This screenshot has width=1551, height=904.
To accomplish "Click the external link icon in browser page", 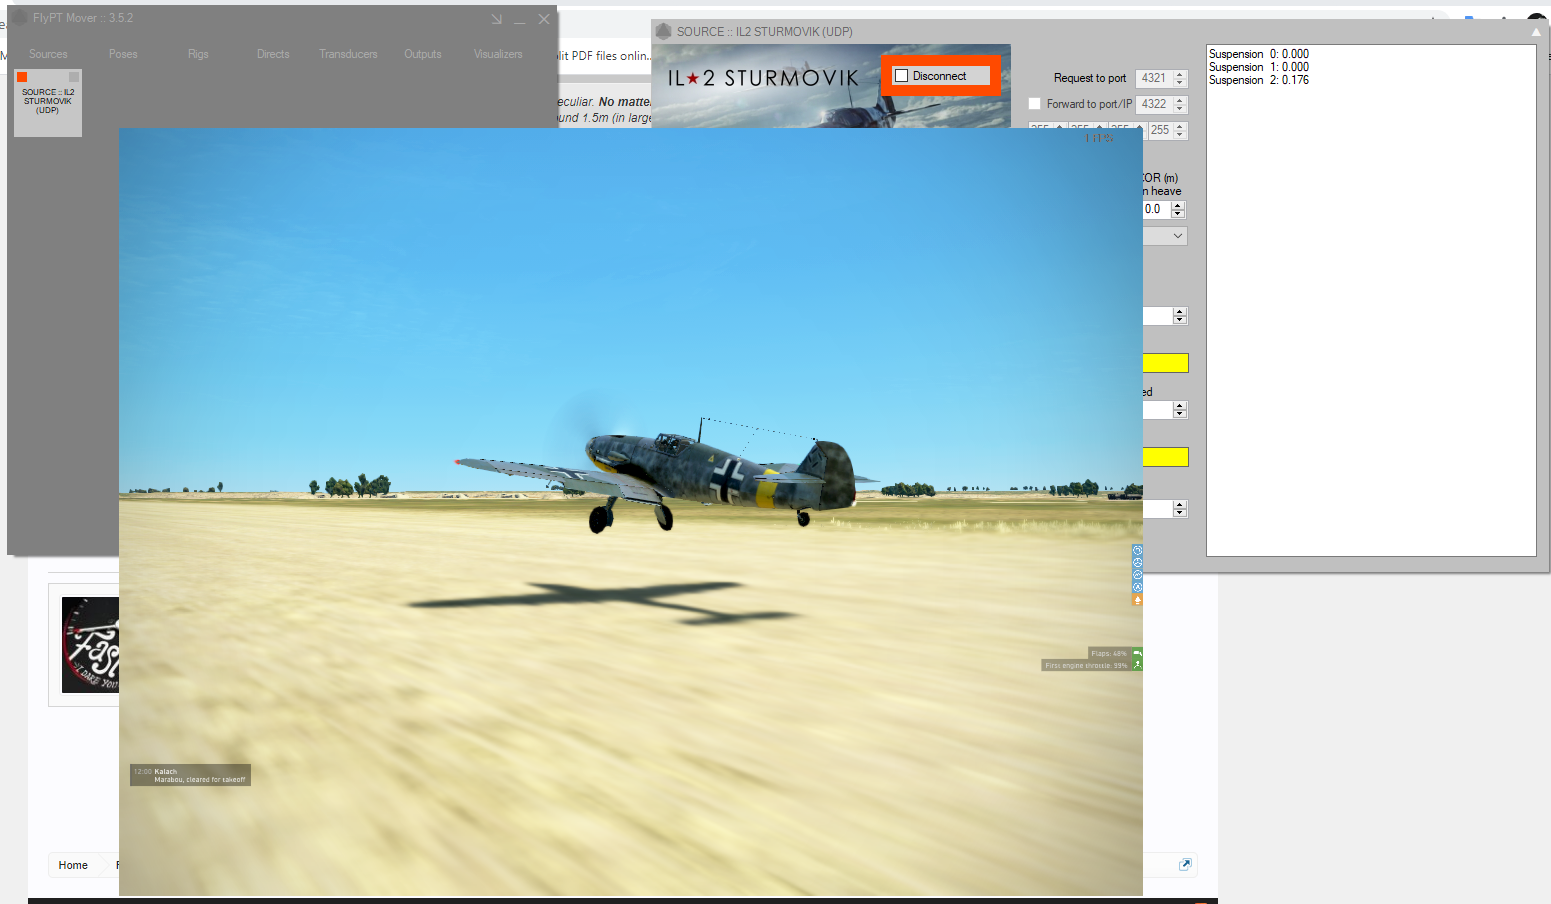I will coord(1185,865).
